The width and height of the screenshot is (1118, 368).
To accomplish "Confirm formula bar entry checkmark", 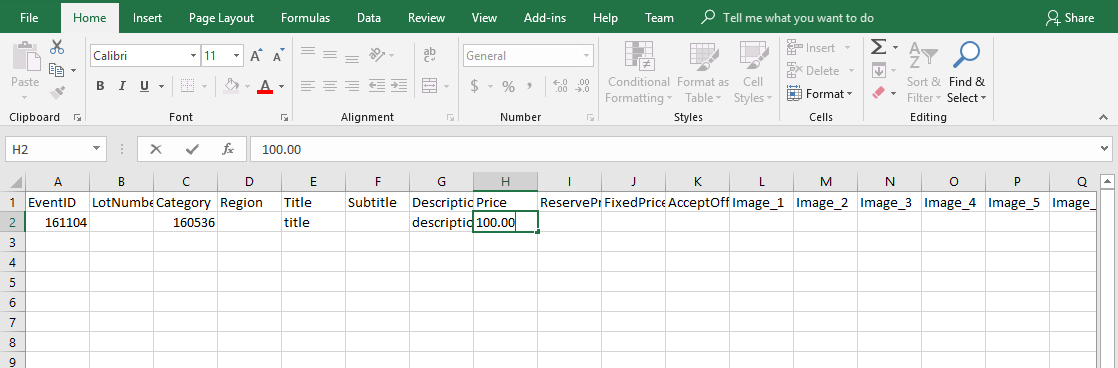I will coord(192,149).
